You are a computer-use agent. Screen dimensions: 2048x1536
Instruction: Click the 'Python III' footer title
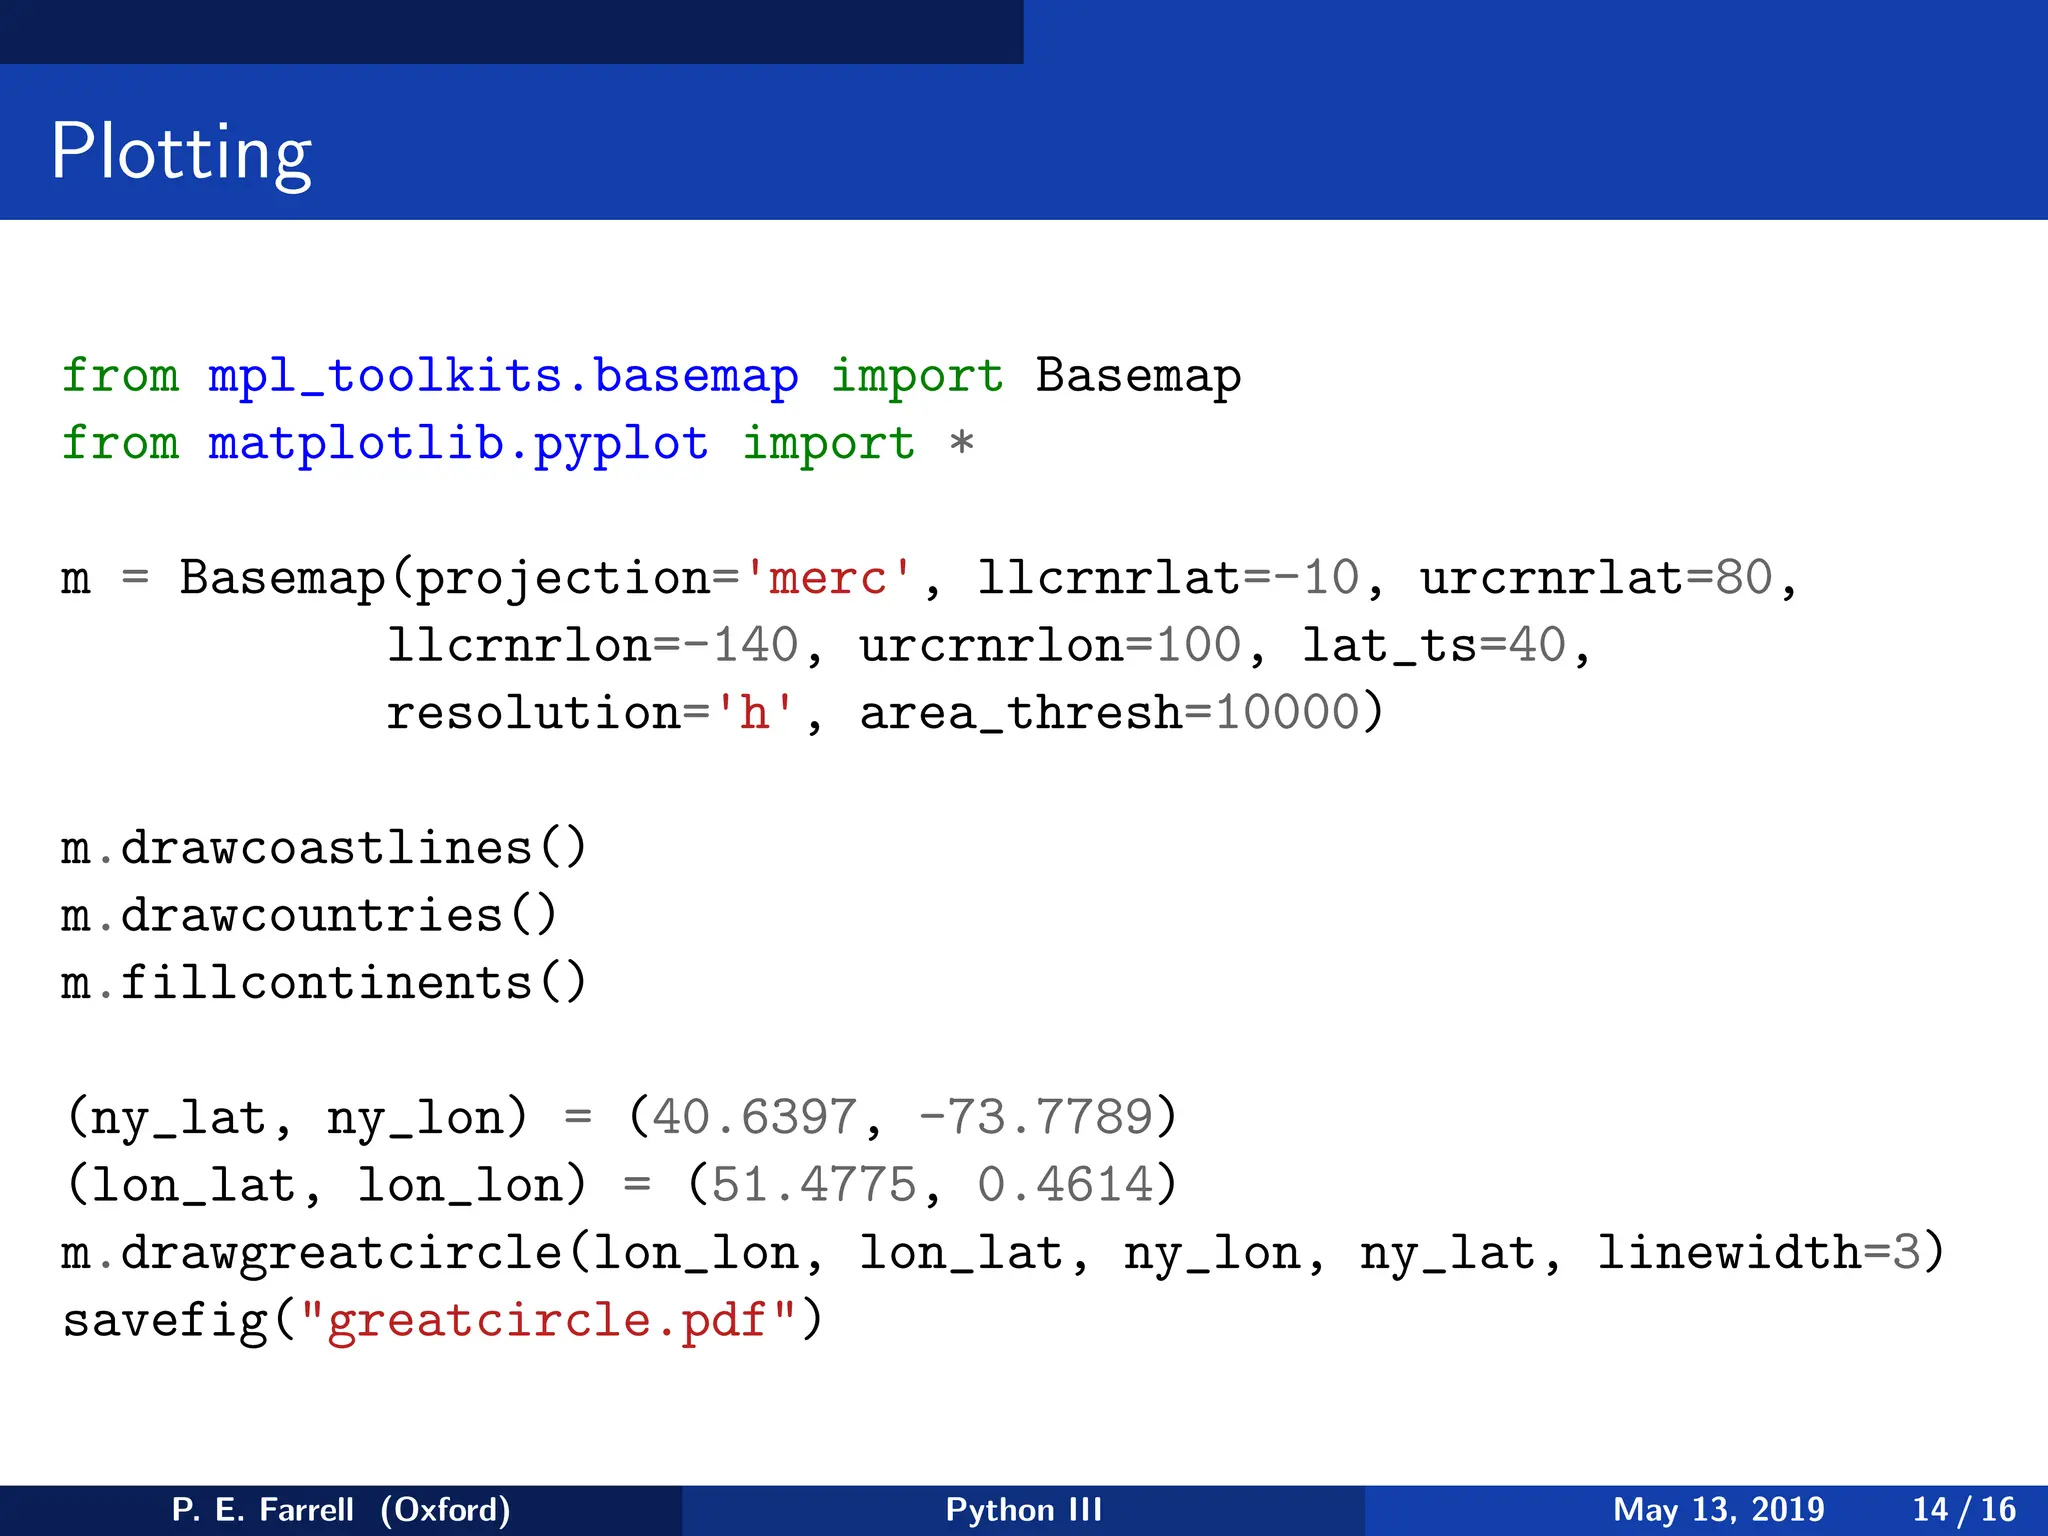(x=1023, y=1509)
